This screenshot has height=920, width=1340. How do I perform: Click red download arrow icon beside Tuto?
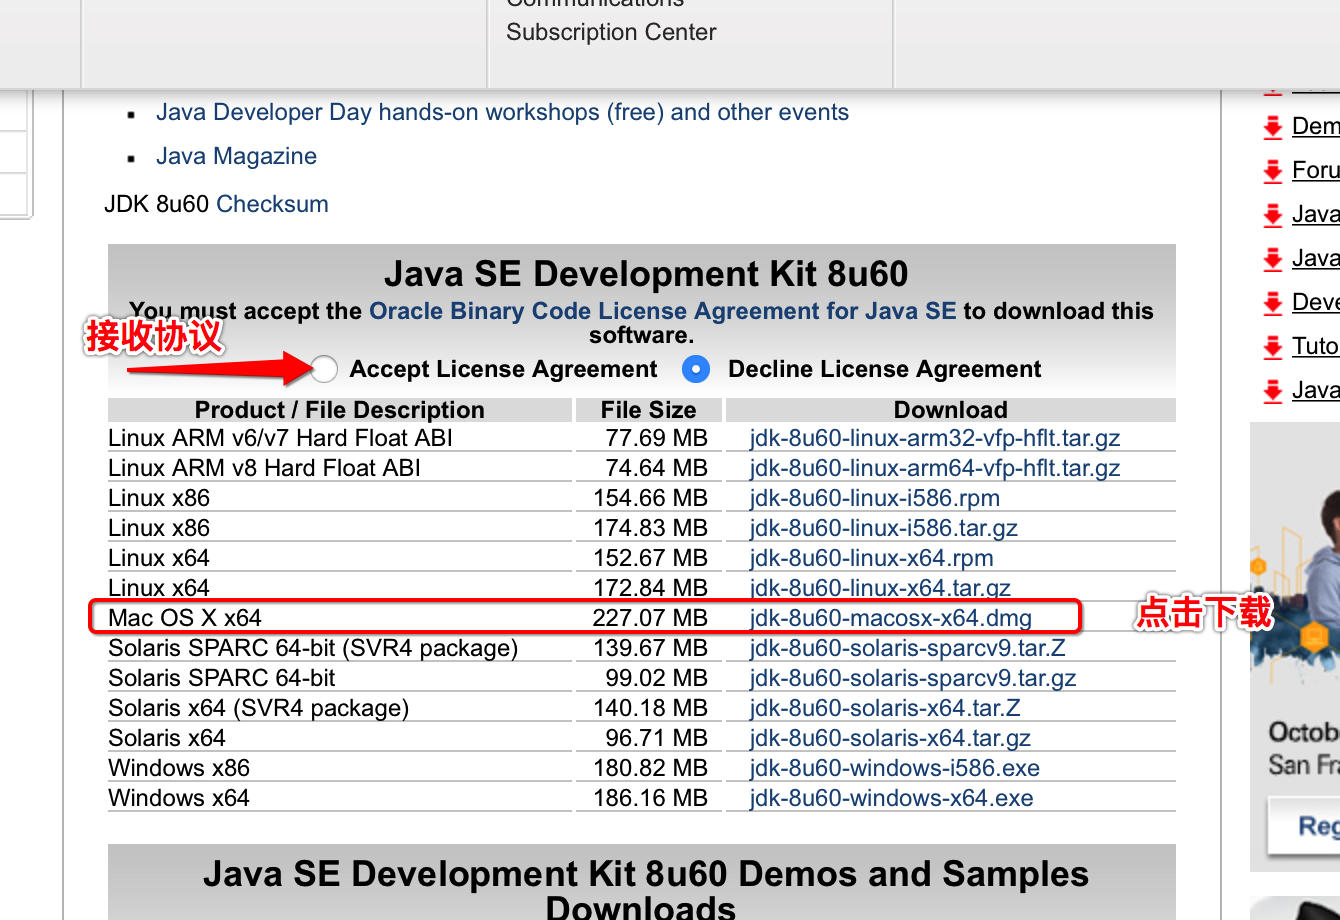click(x=1273, y=347)
